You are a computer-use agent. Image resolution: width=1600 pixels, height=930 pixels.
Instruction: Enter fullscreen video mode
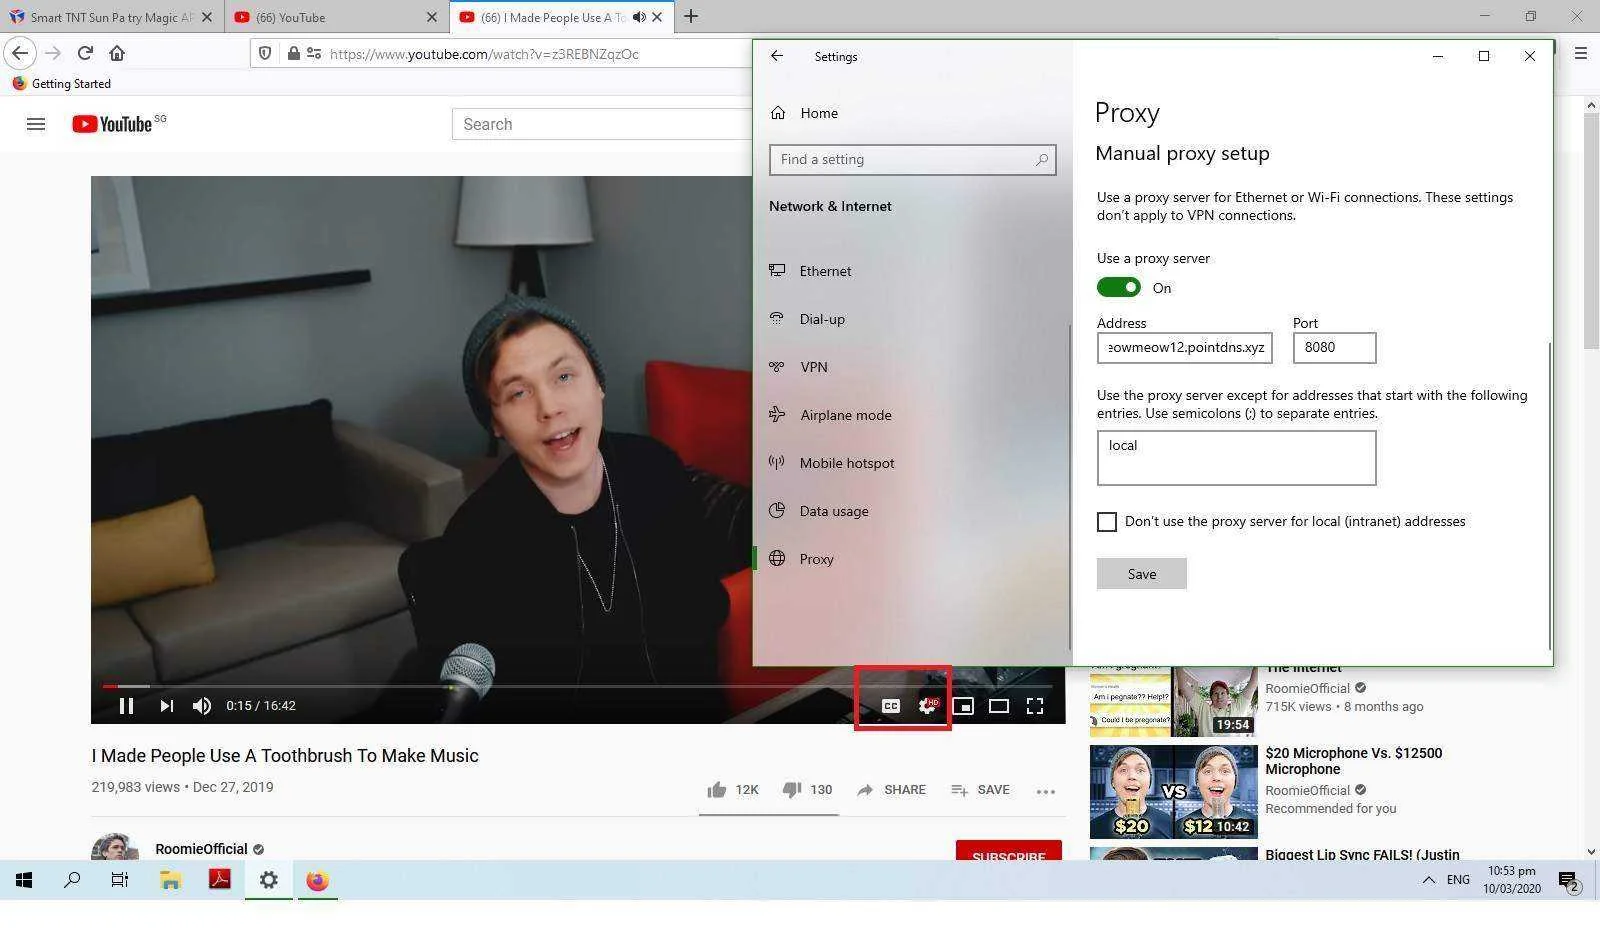click(x=1035, y=706)
